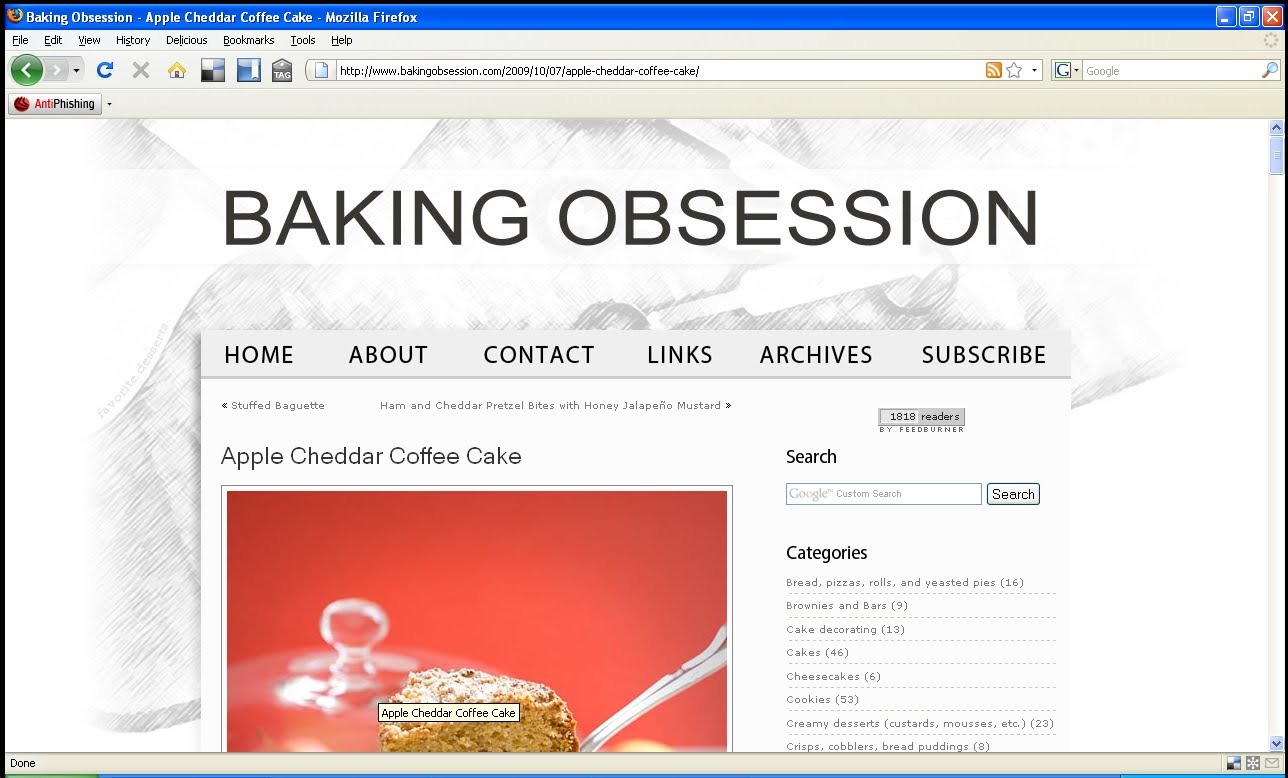Expand the AntiPhishing toolbar dropdown arrow
1288x778 pixels.
[109, 104]
